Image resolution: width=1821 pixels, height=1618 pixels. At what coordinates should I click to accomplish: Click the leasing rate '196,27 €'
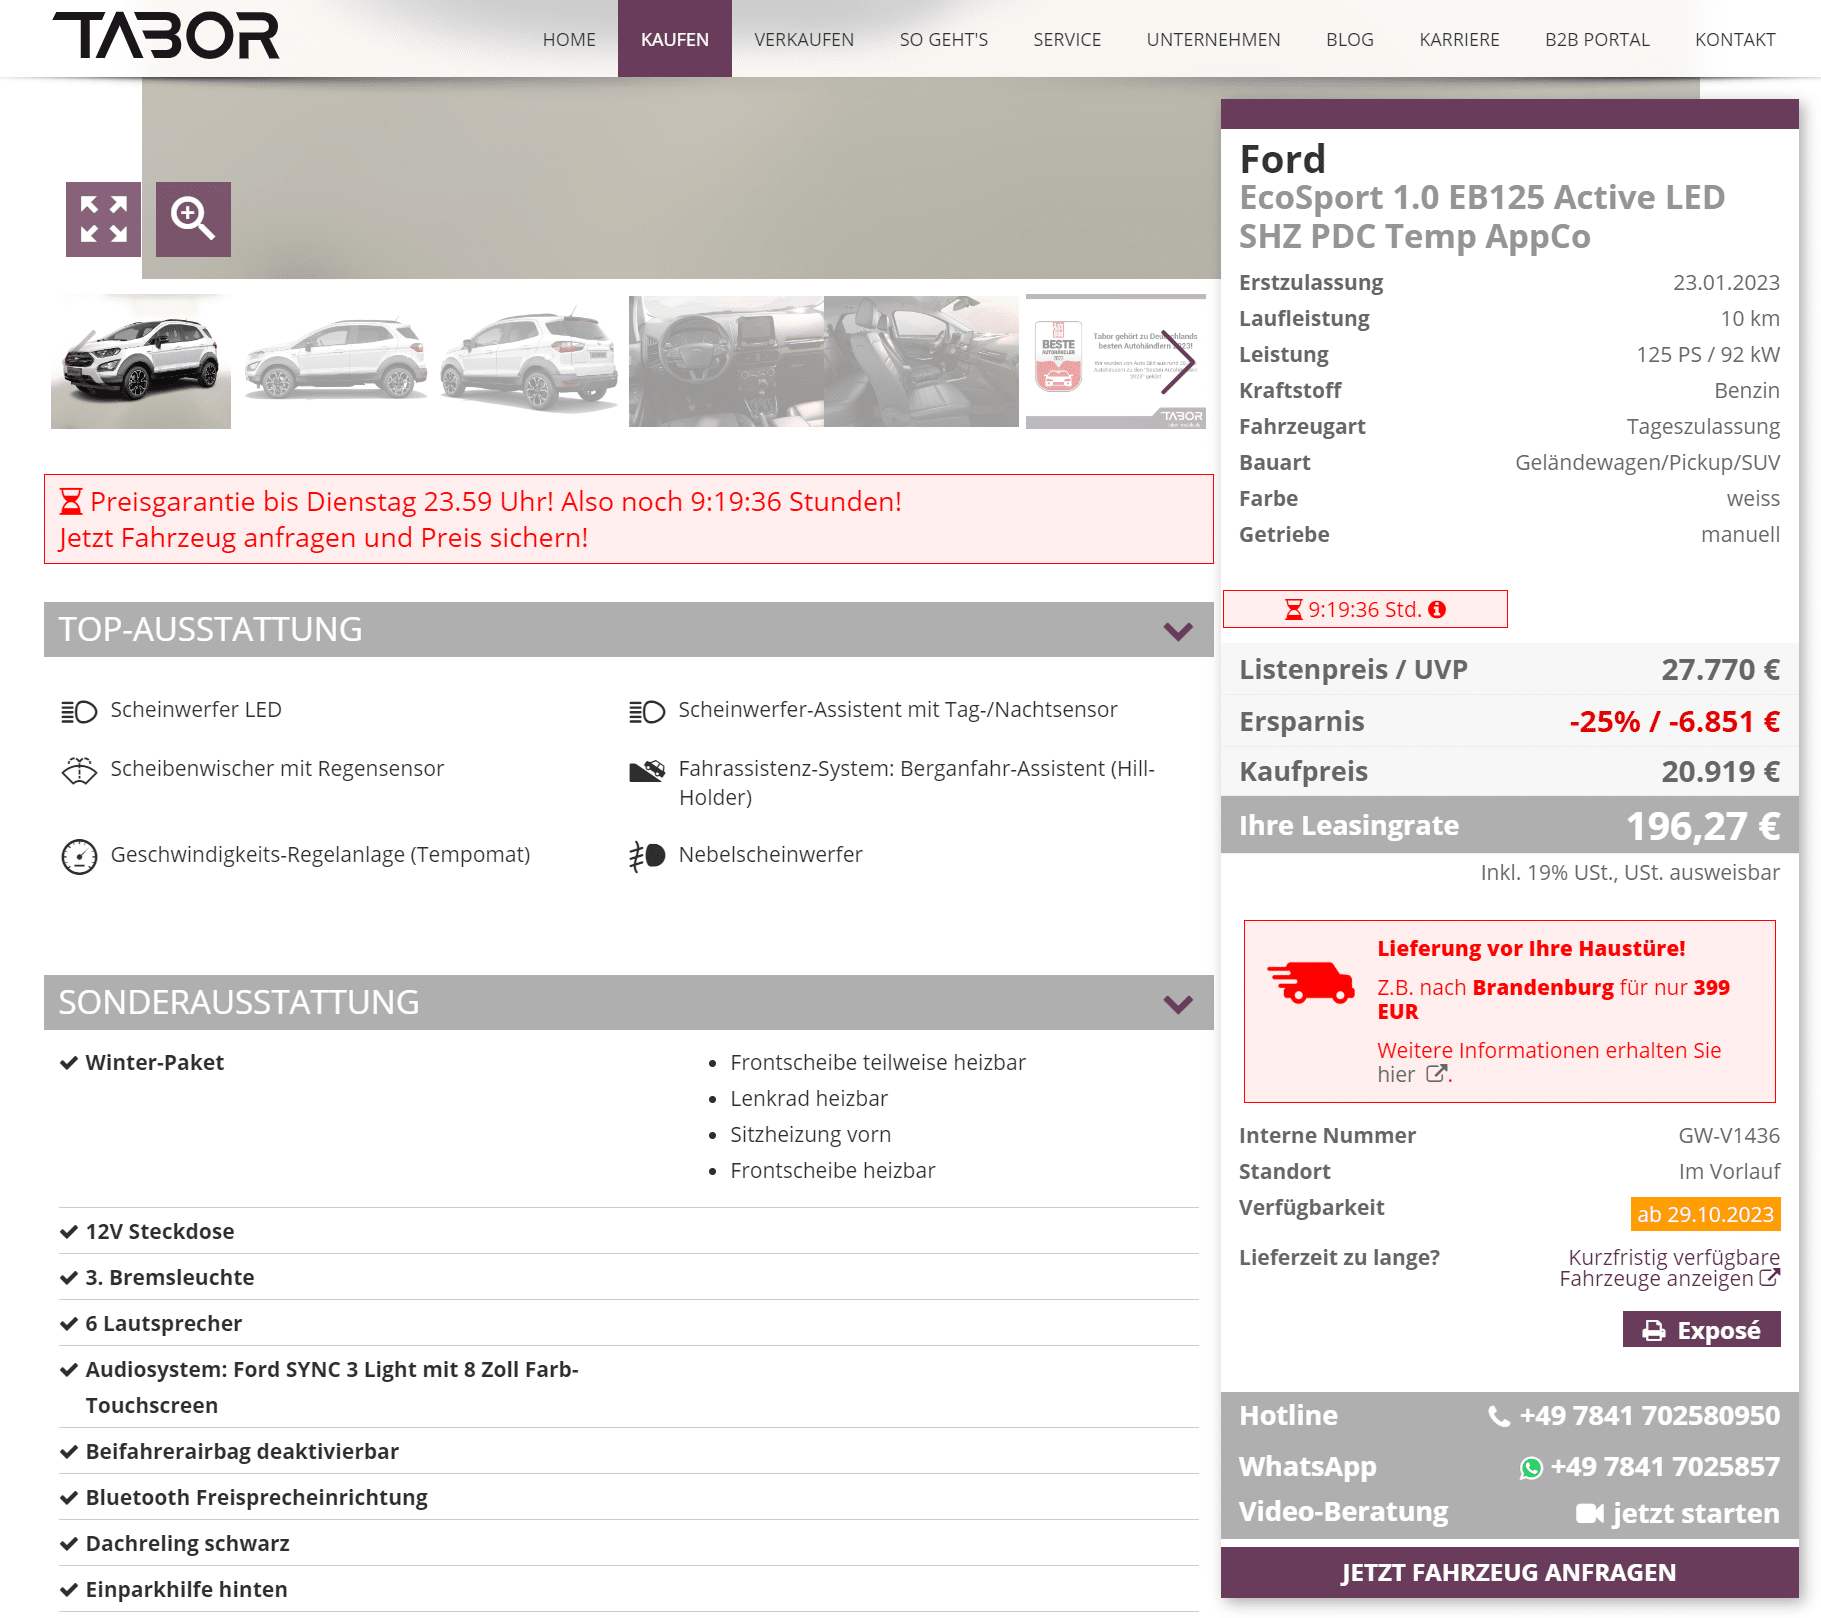click(1702, 826)
